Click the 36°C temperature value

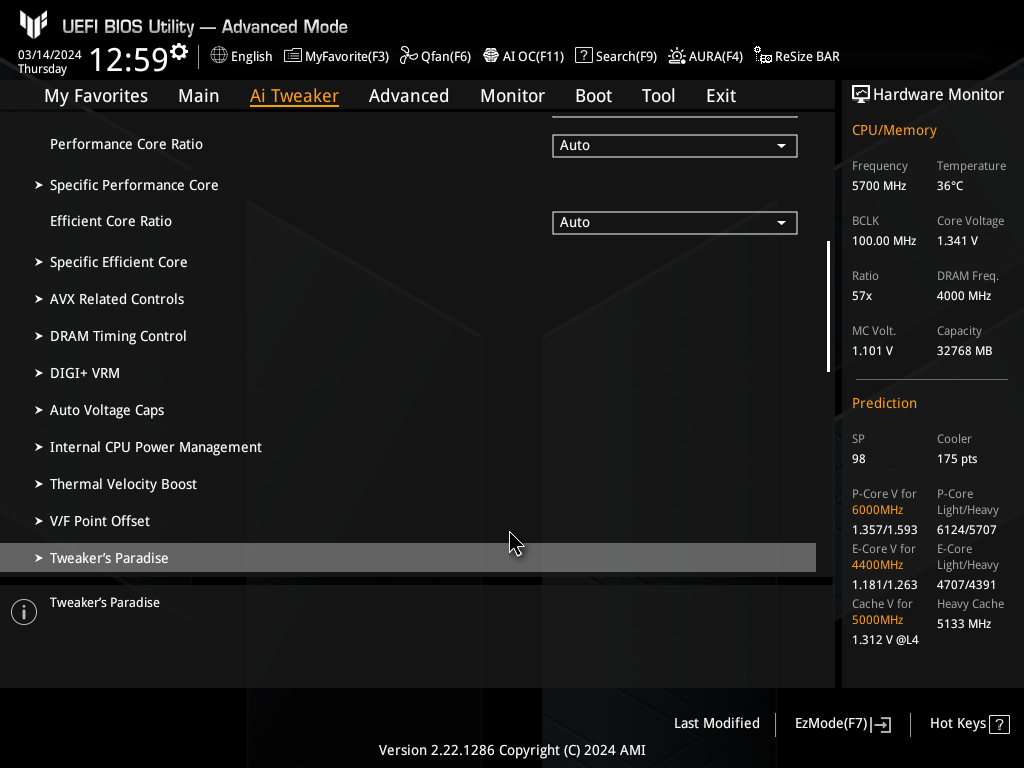[950, 186]
